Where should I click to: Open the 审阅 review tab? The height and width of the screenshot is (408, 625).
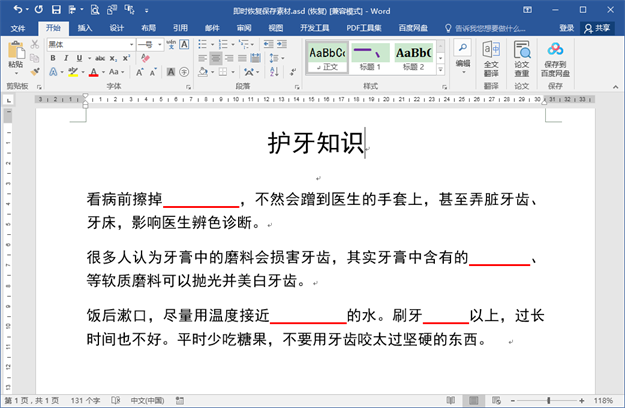(x=243, y=28)
